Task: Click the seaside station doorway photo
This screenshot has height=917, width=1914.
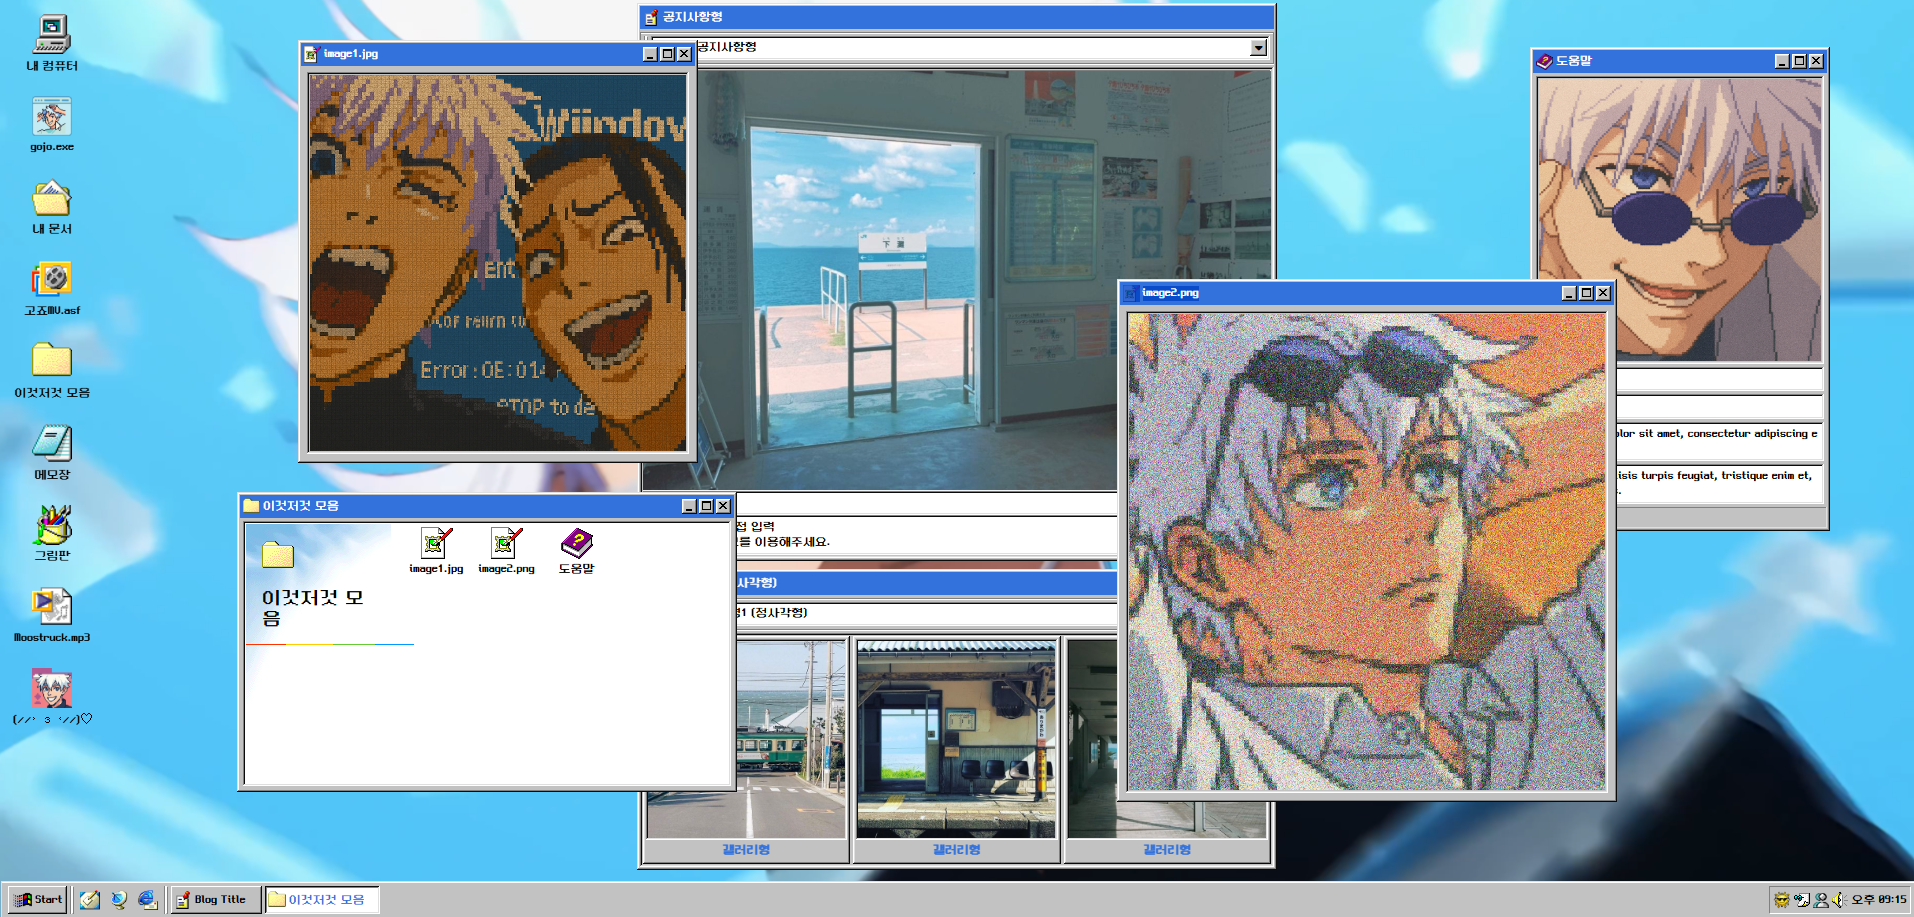Action: (905, 280)
